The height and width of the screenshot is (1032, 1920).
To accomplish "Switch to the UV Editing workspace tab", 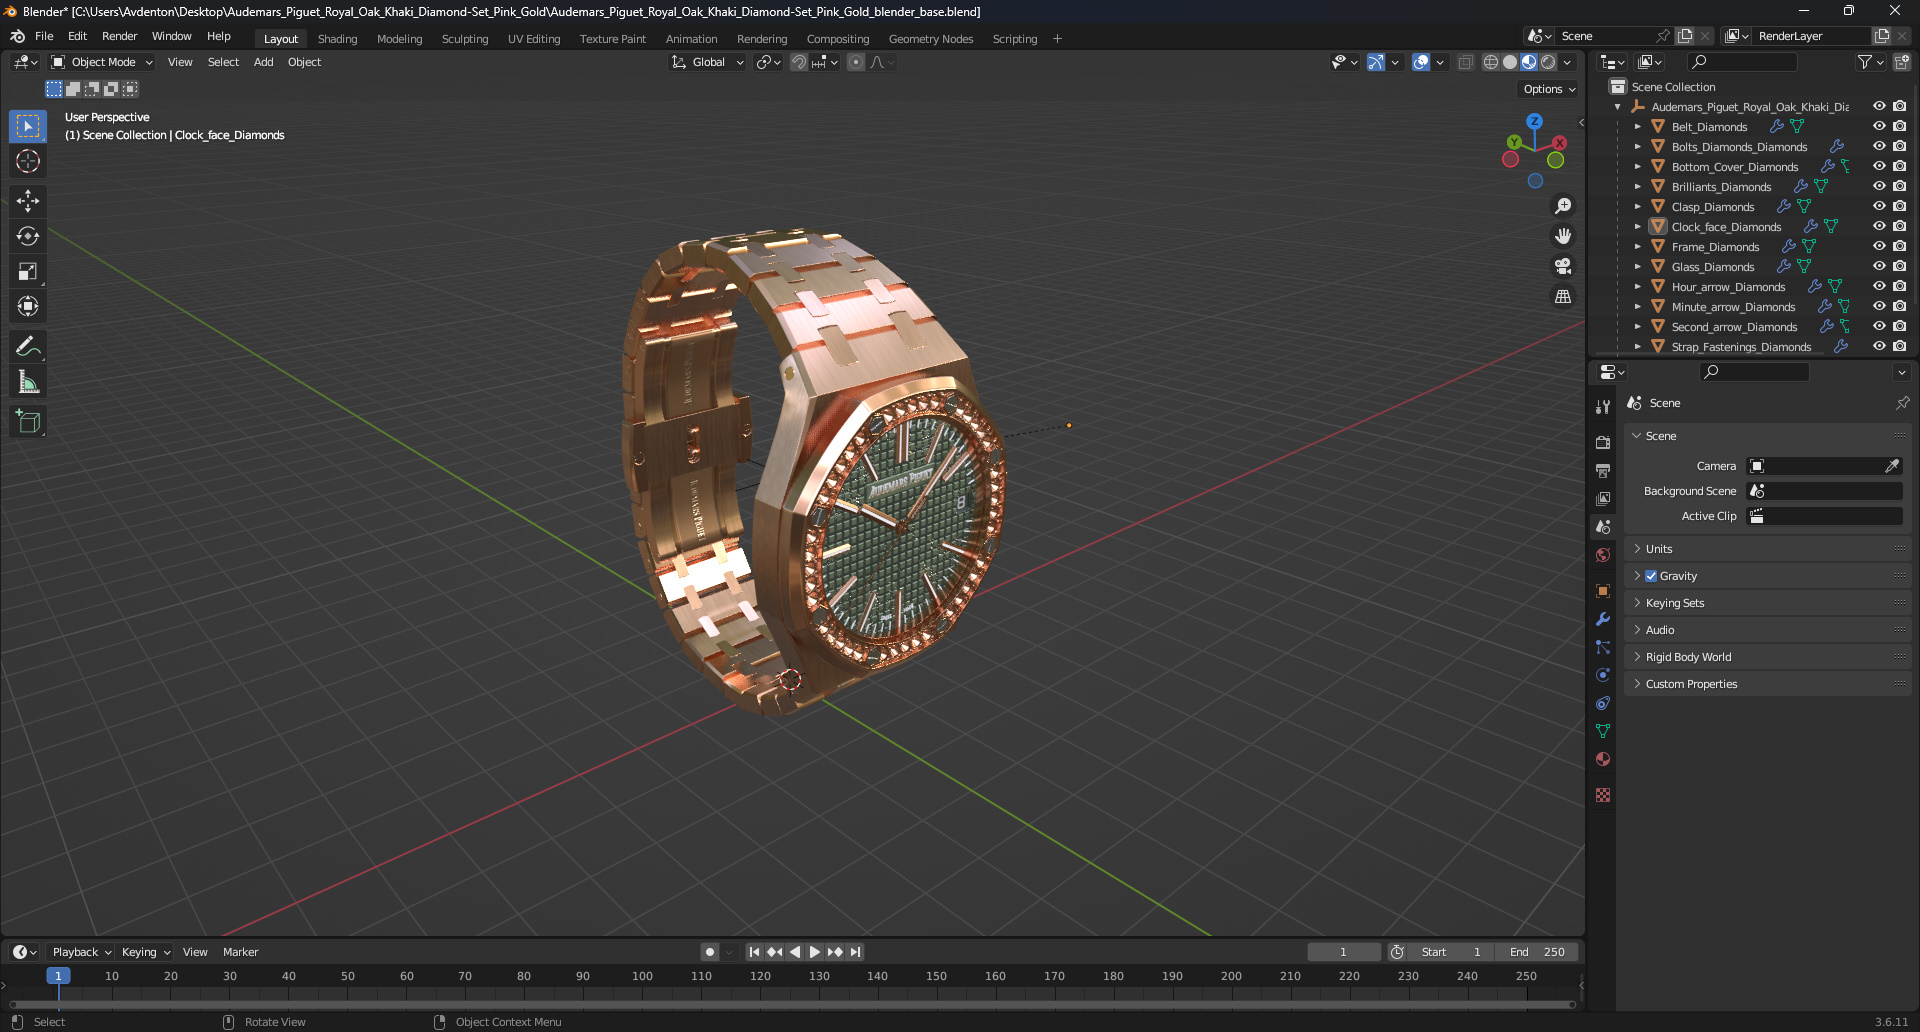I will pyautogui.click(x=534, y=39).
